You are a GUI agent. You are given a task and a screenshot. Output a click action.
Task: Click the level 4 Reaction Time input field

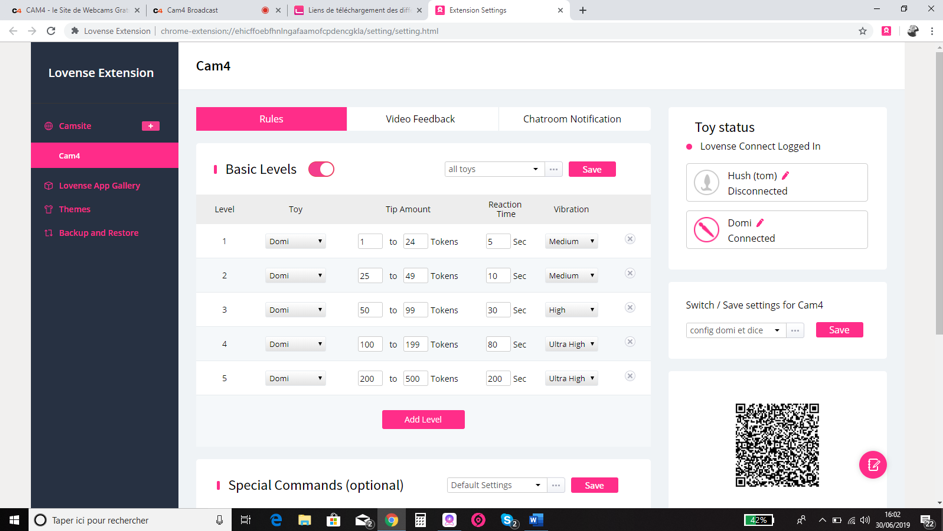pyautogui.click(x=497, y=344)
